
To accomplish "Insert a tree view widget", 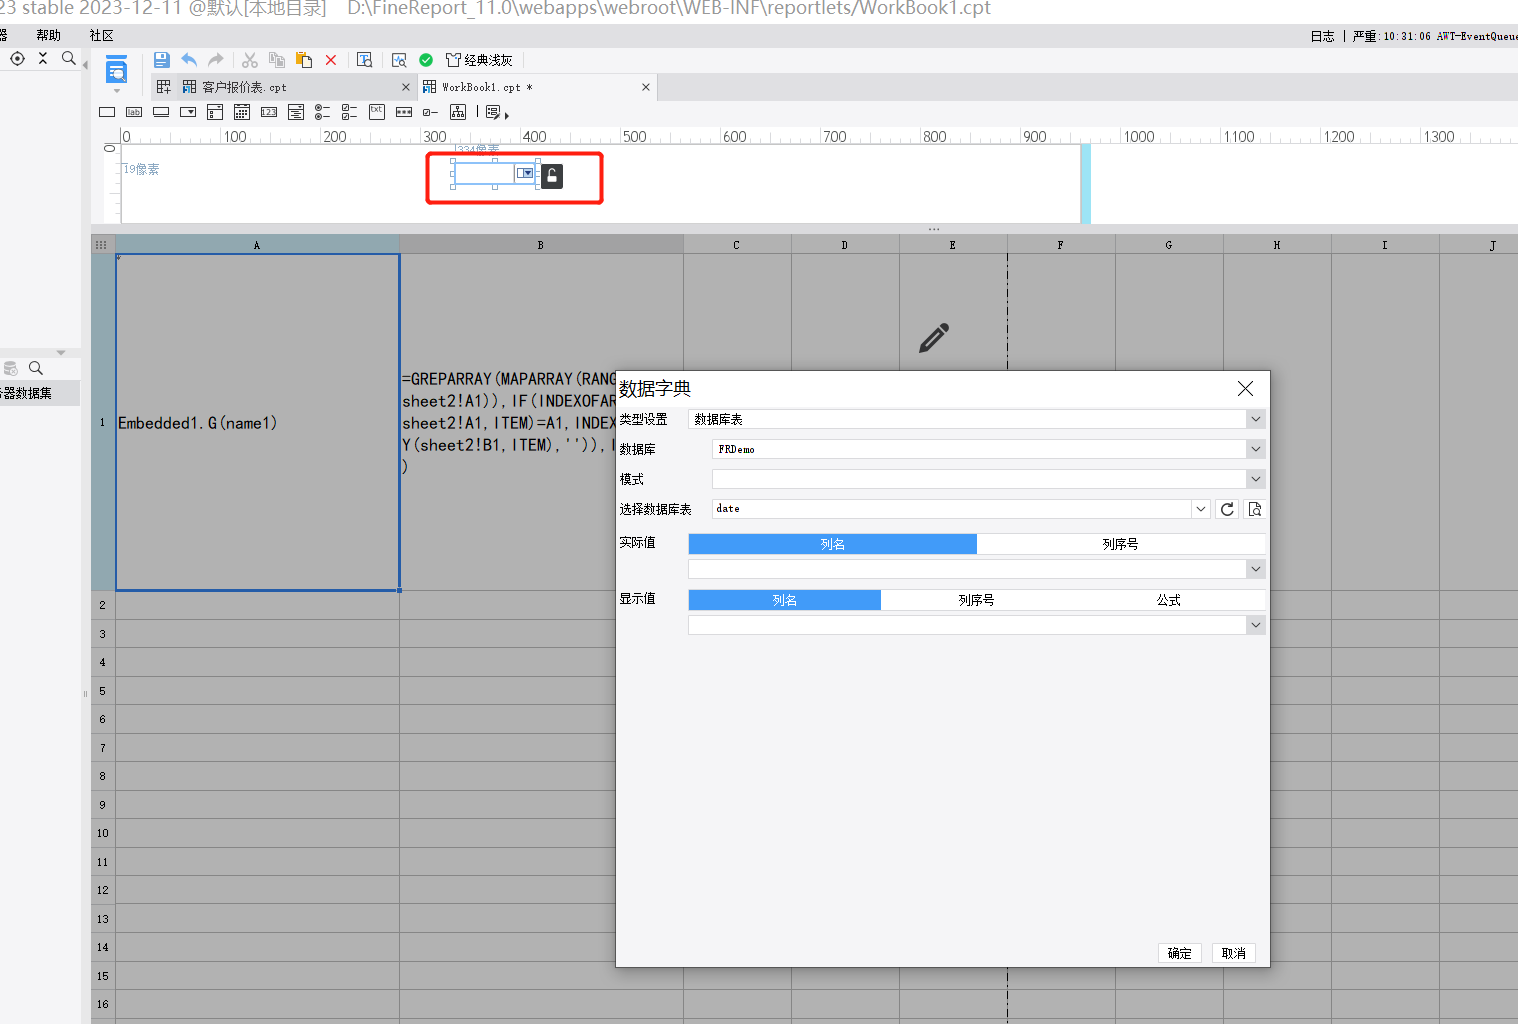I will (458, 112).
